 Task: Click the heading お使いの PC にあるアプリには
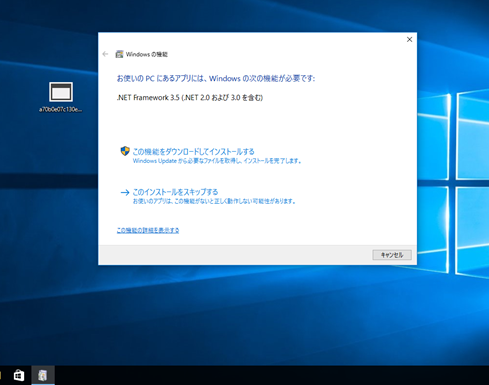(x=216, y=79)
